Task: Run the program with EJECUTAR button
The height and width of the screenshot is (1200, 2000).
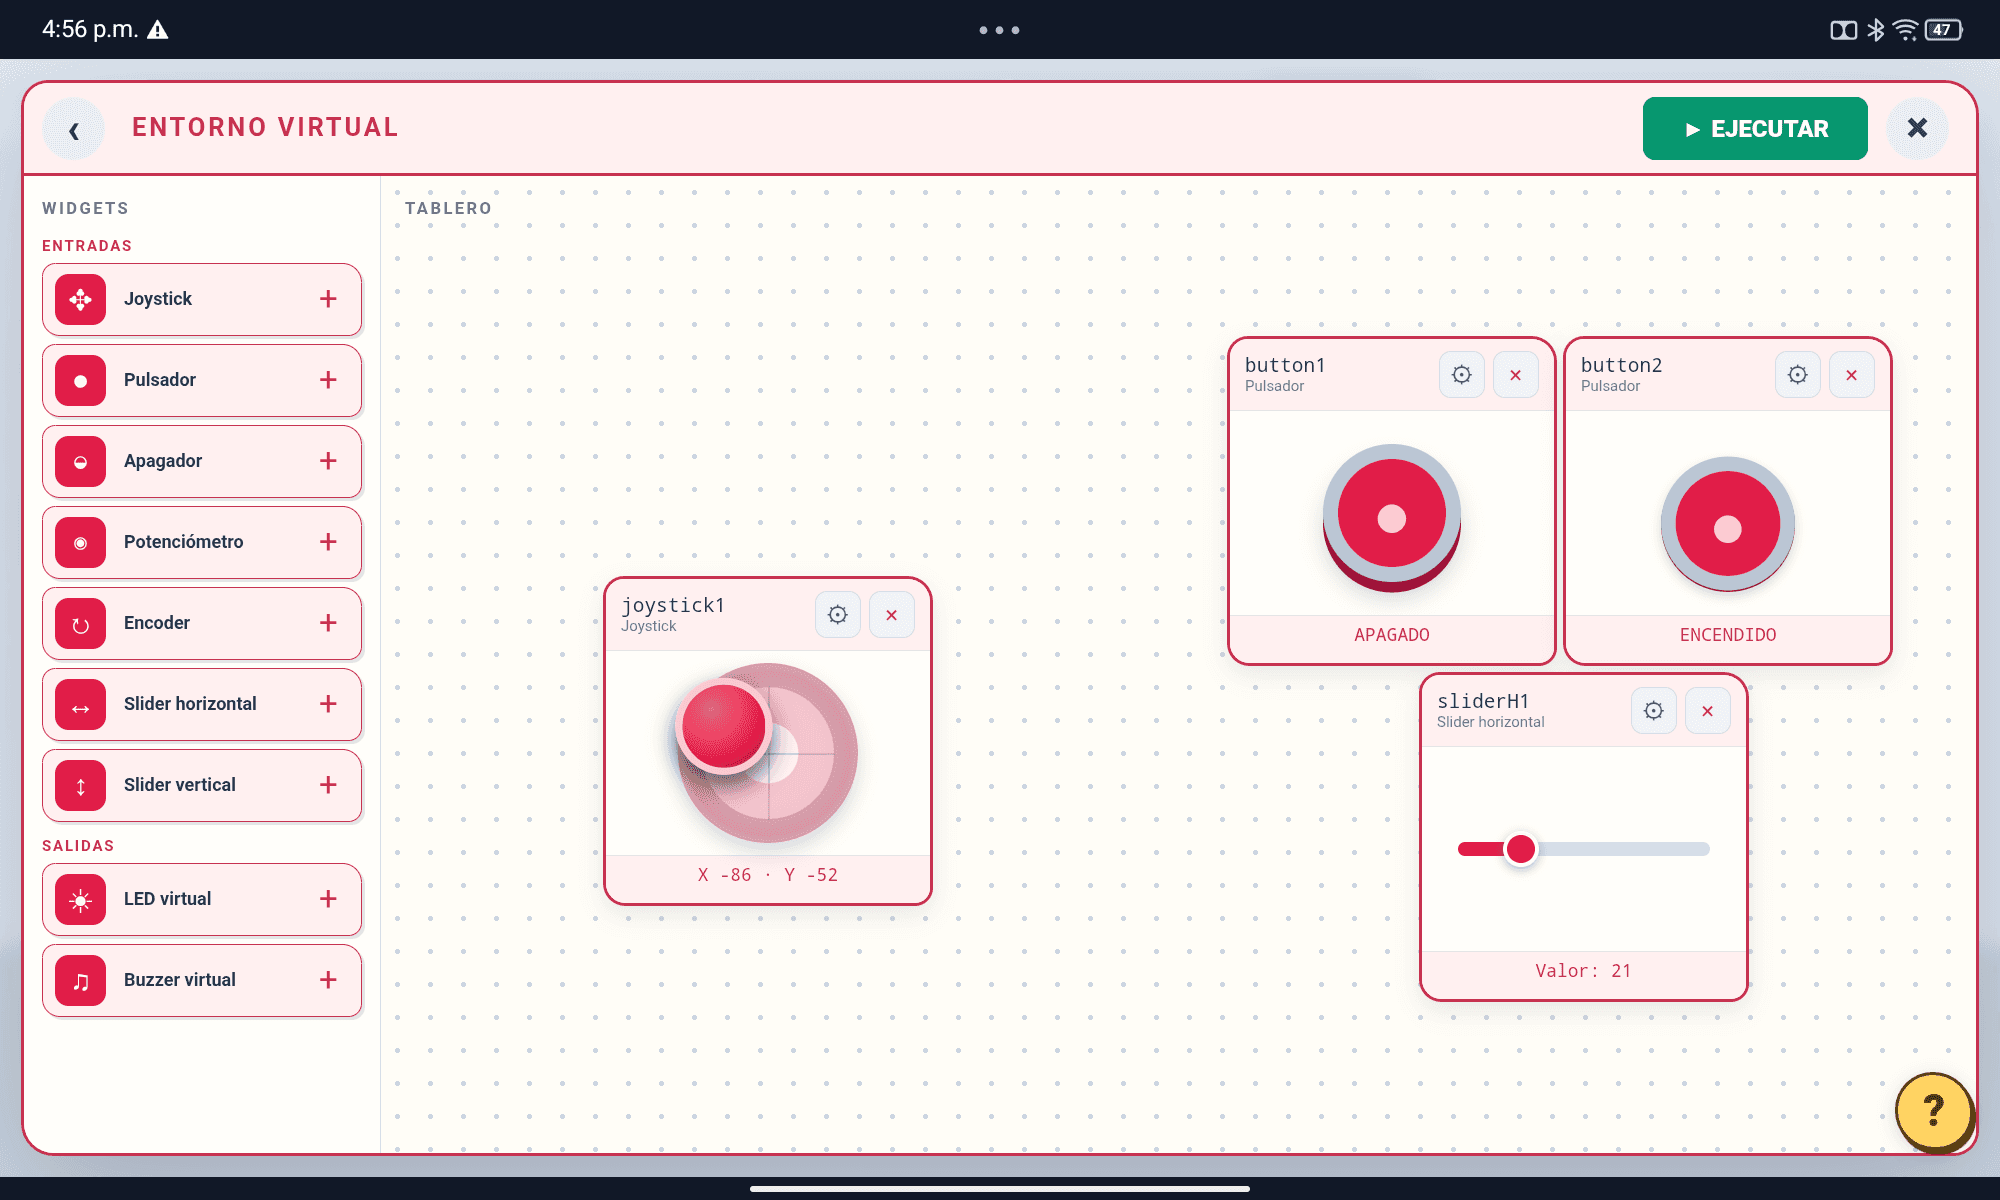Action: coord(1755,128)
